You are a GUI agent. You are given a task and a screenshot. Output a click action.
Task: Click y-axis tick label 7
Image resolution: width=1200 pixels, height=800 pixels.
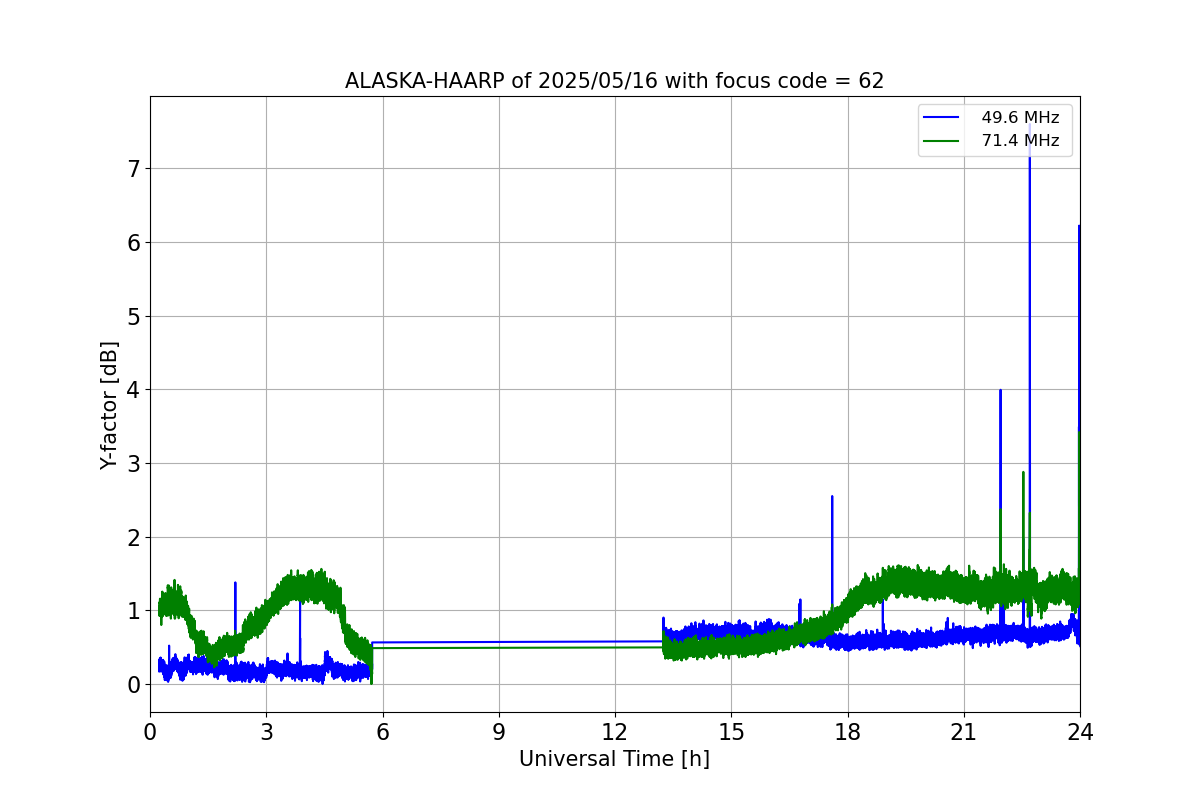click(133, 168)
